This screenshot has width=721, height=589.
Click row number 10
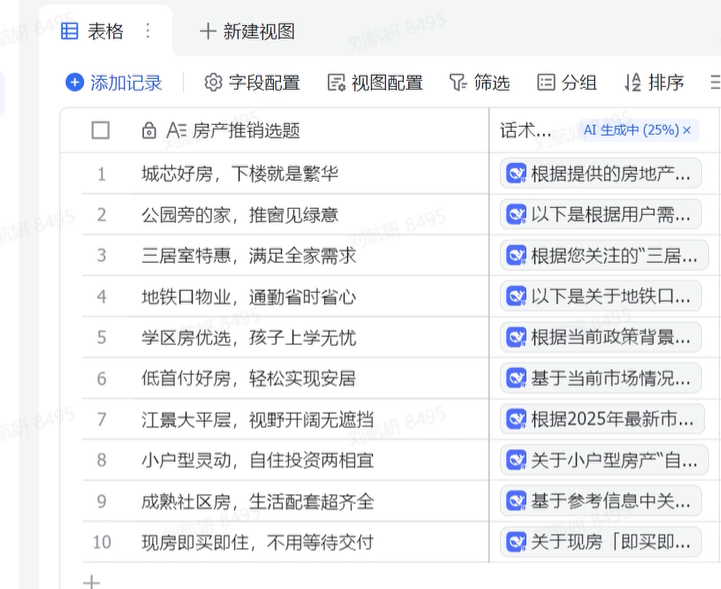102,542
